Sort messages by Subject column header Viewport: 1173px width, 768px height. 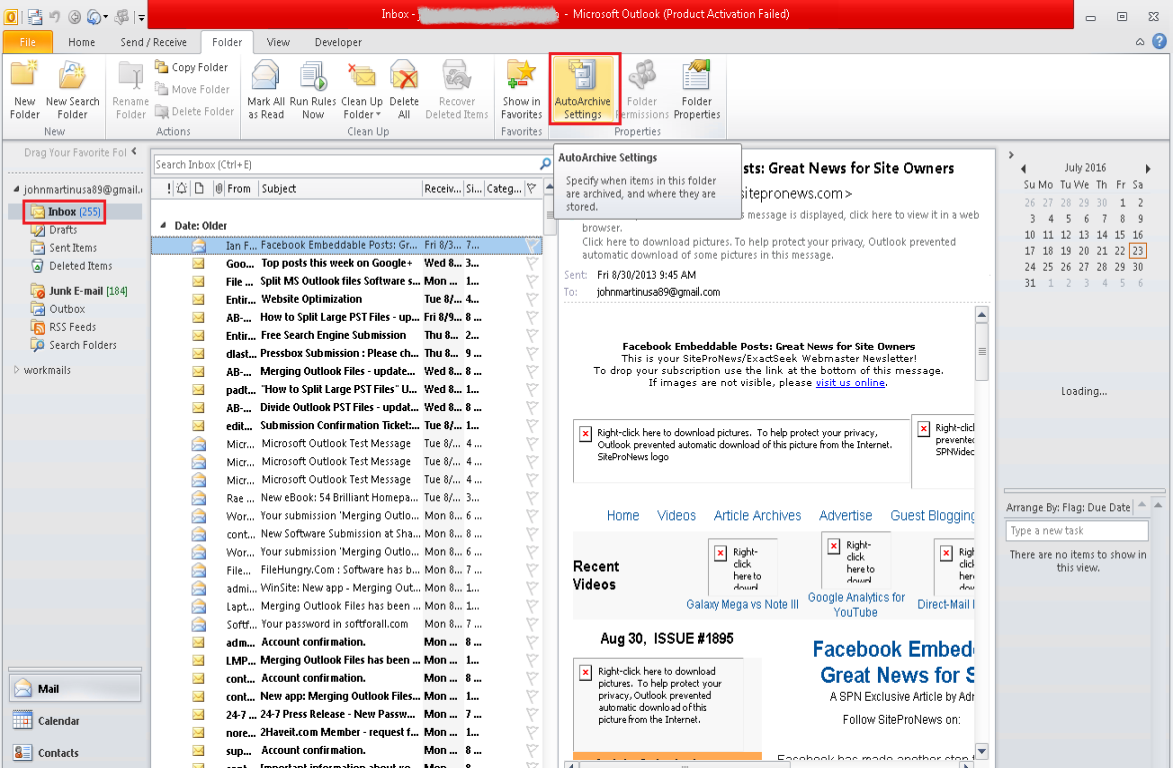coord(340,188)
